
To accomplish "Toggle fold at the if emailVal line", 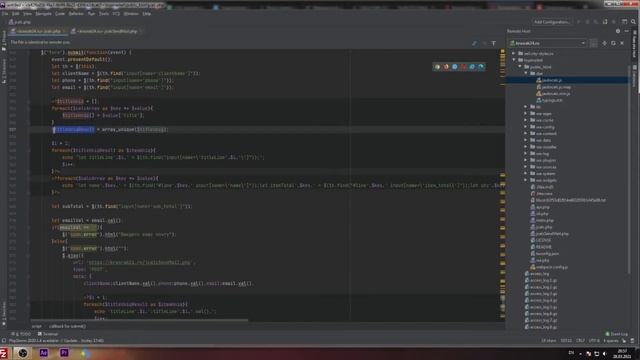I will (29, 227).
